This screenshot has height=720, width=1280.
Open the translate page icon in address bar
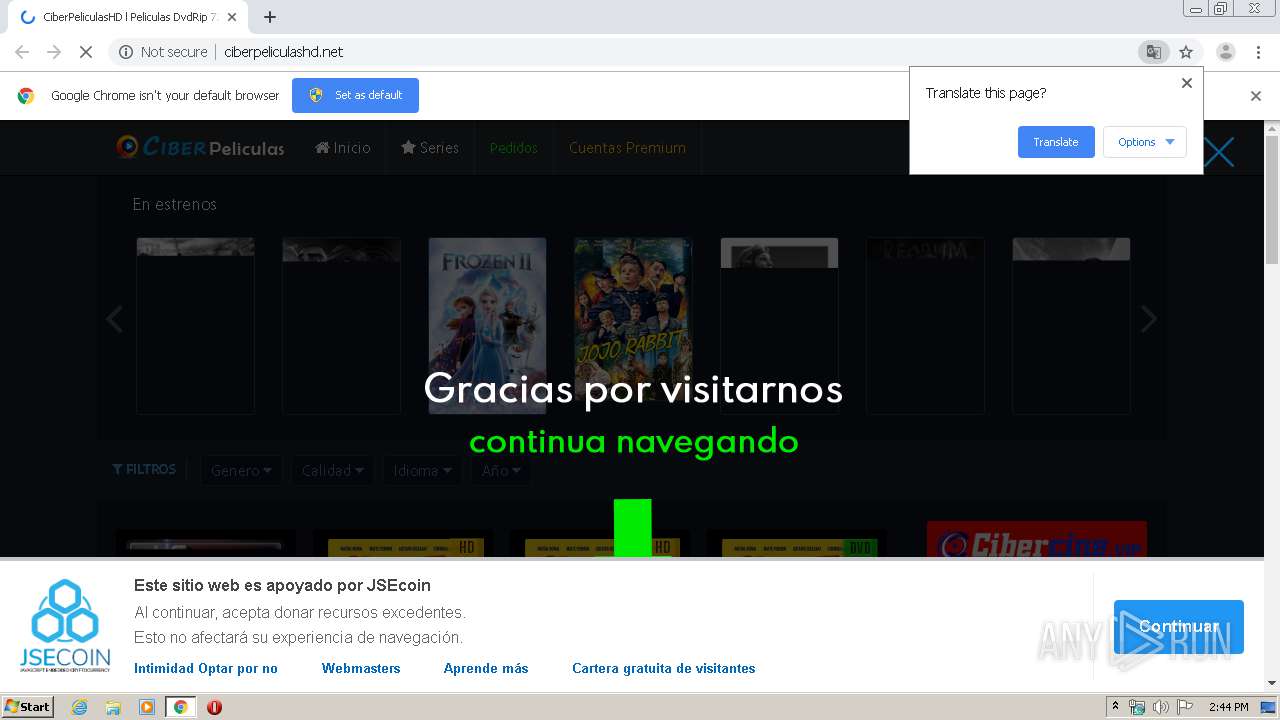point(1153,52)
